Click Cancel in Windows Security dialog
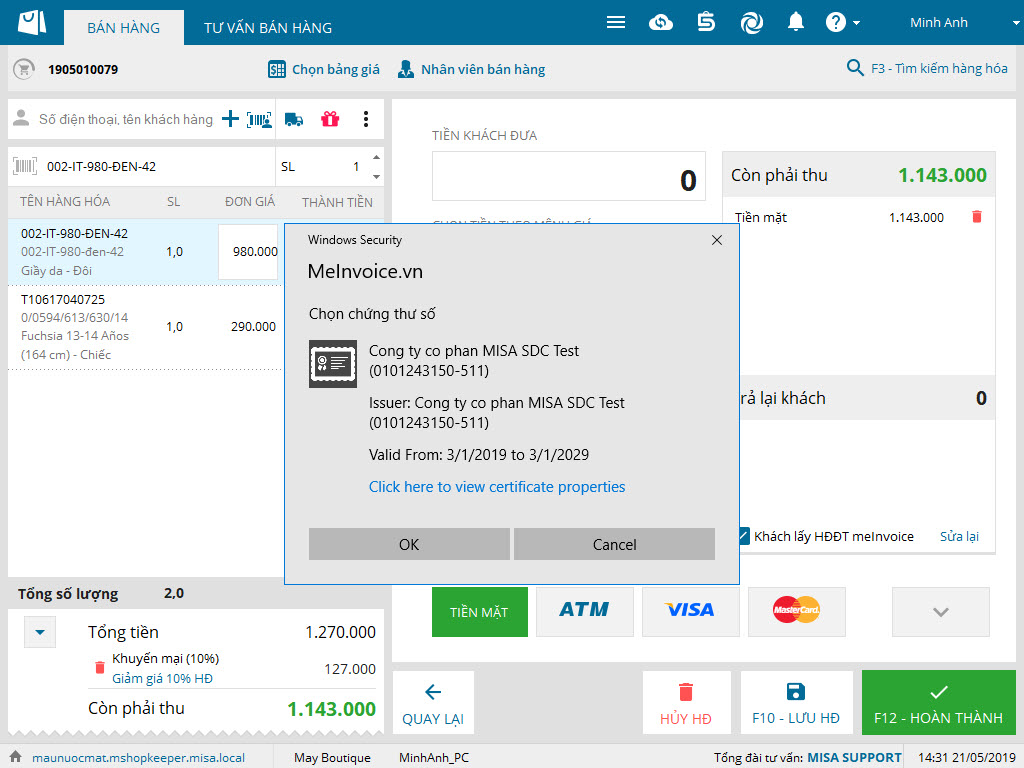1024x768 pixels. point(614,544)
